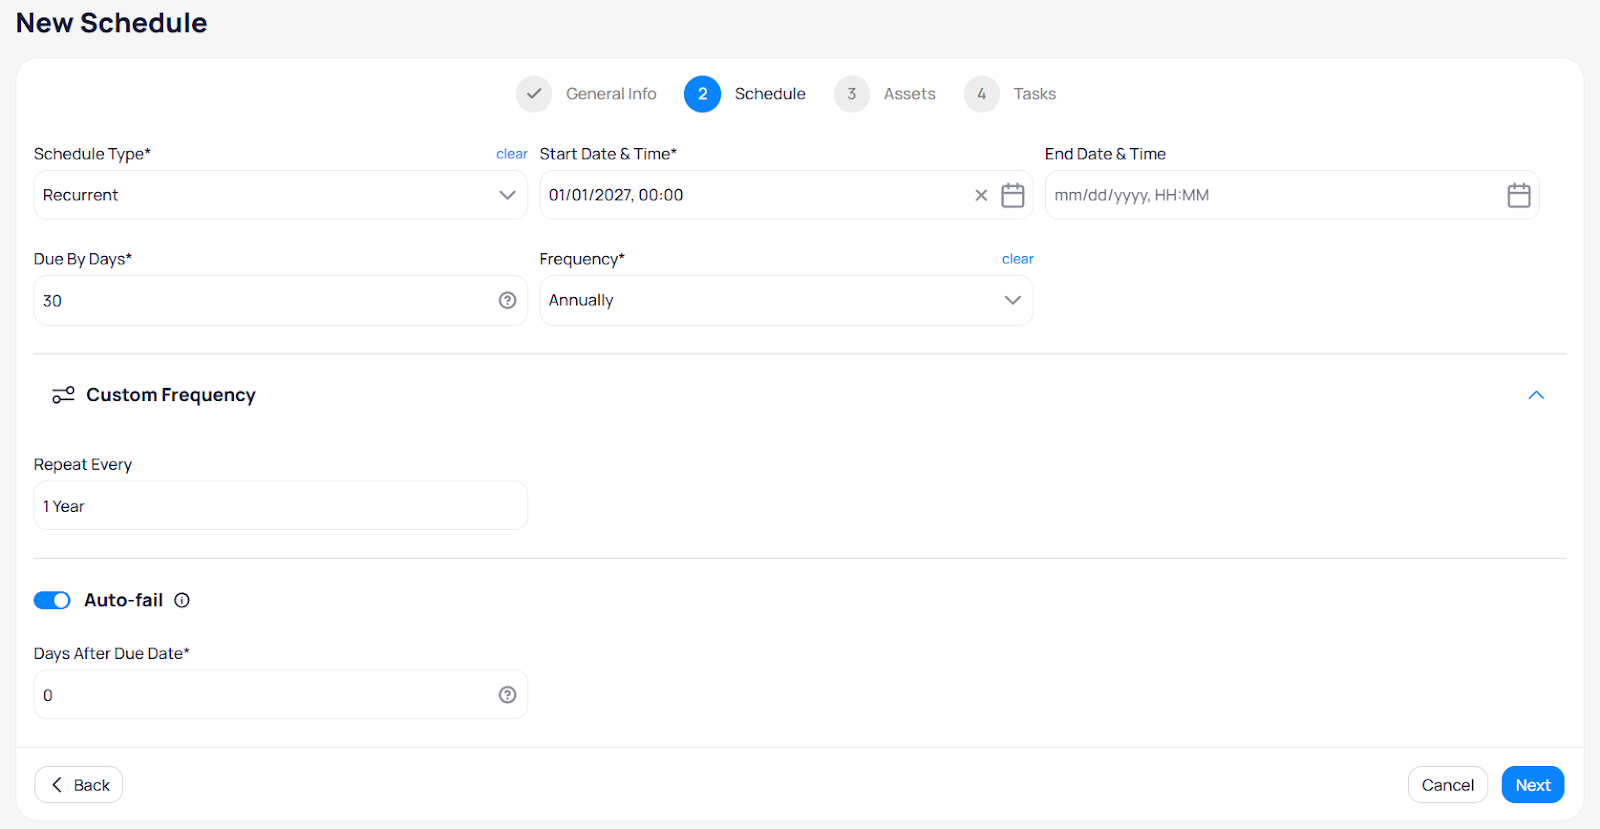
Task: Disable the Auto-fail toggle
Action: [52, 600]
